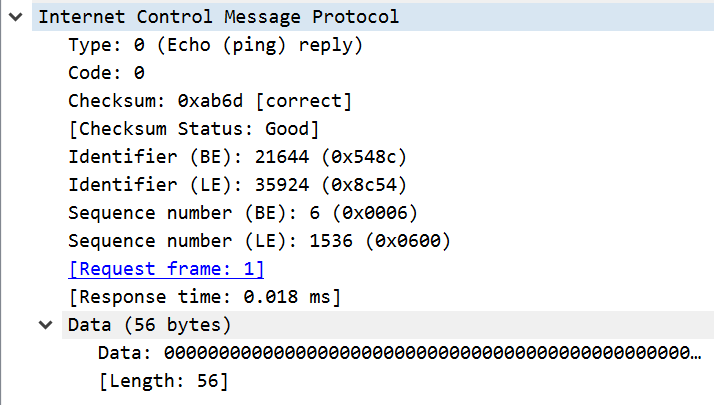Viewport: 714px width, 405px height.
Task: Click the truncation ellipsis after Data zeros
Action: (696, 353)
